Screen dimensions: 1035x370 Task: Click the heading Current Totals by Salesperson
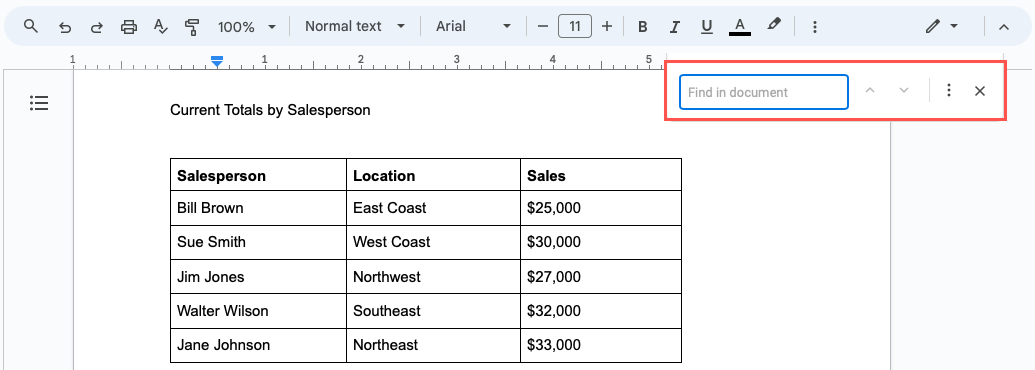(270, 110)
